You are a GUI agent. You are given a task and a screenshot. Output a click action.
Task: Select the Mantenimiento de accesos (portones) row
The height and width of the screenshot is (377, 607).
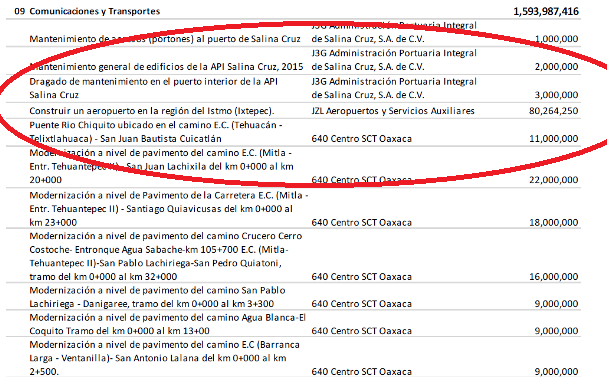pyautogui.click(x=293, y=33)
